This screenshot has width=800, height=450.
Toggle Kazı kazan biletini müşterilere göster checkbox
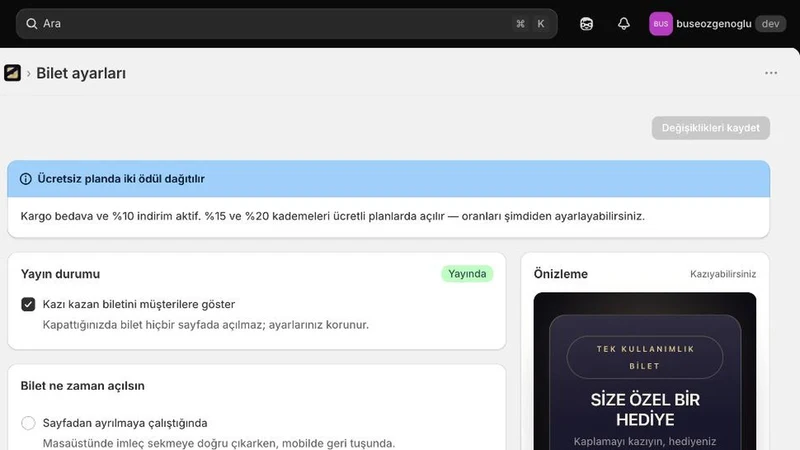pos(28,304)
